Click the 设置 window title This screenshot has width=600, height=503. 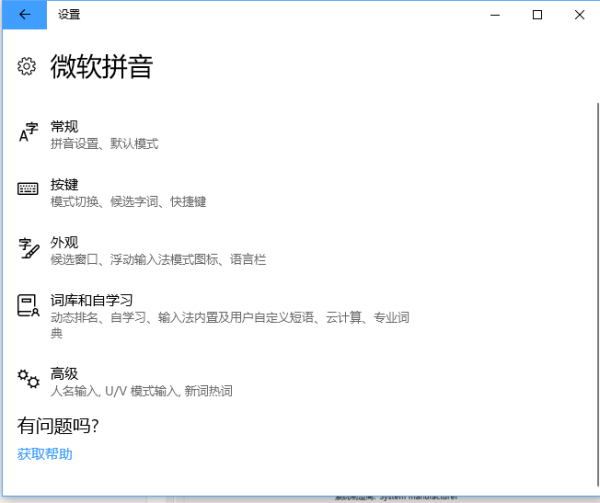point(69,15)
